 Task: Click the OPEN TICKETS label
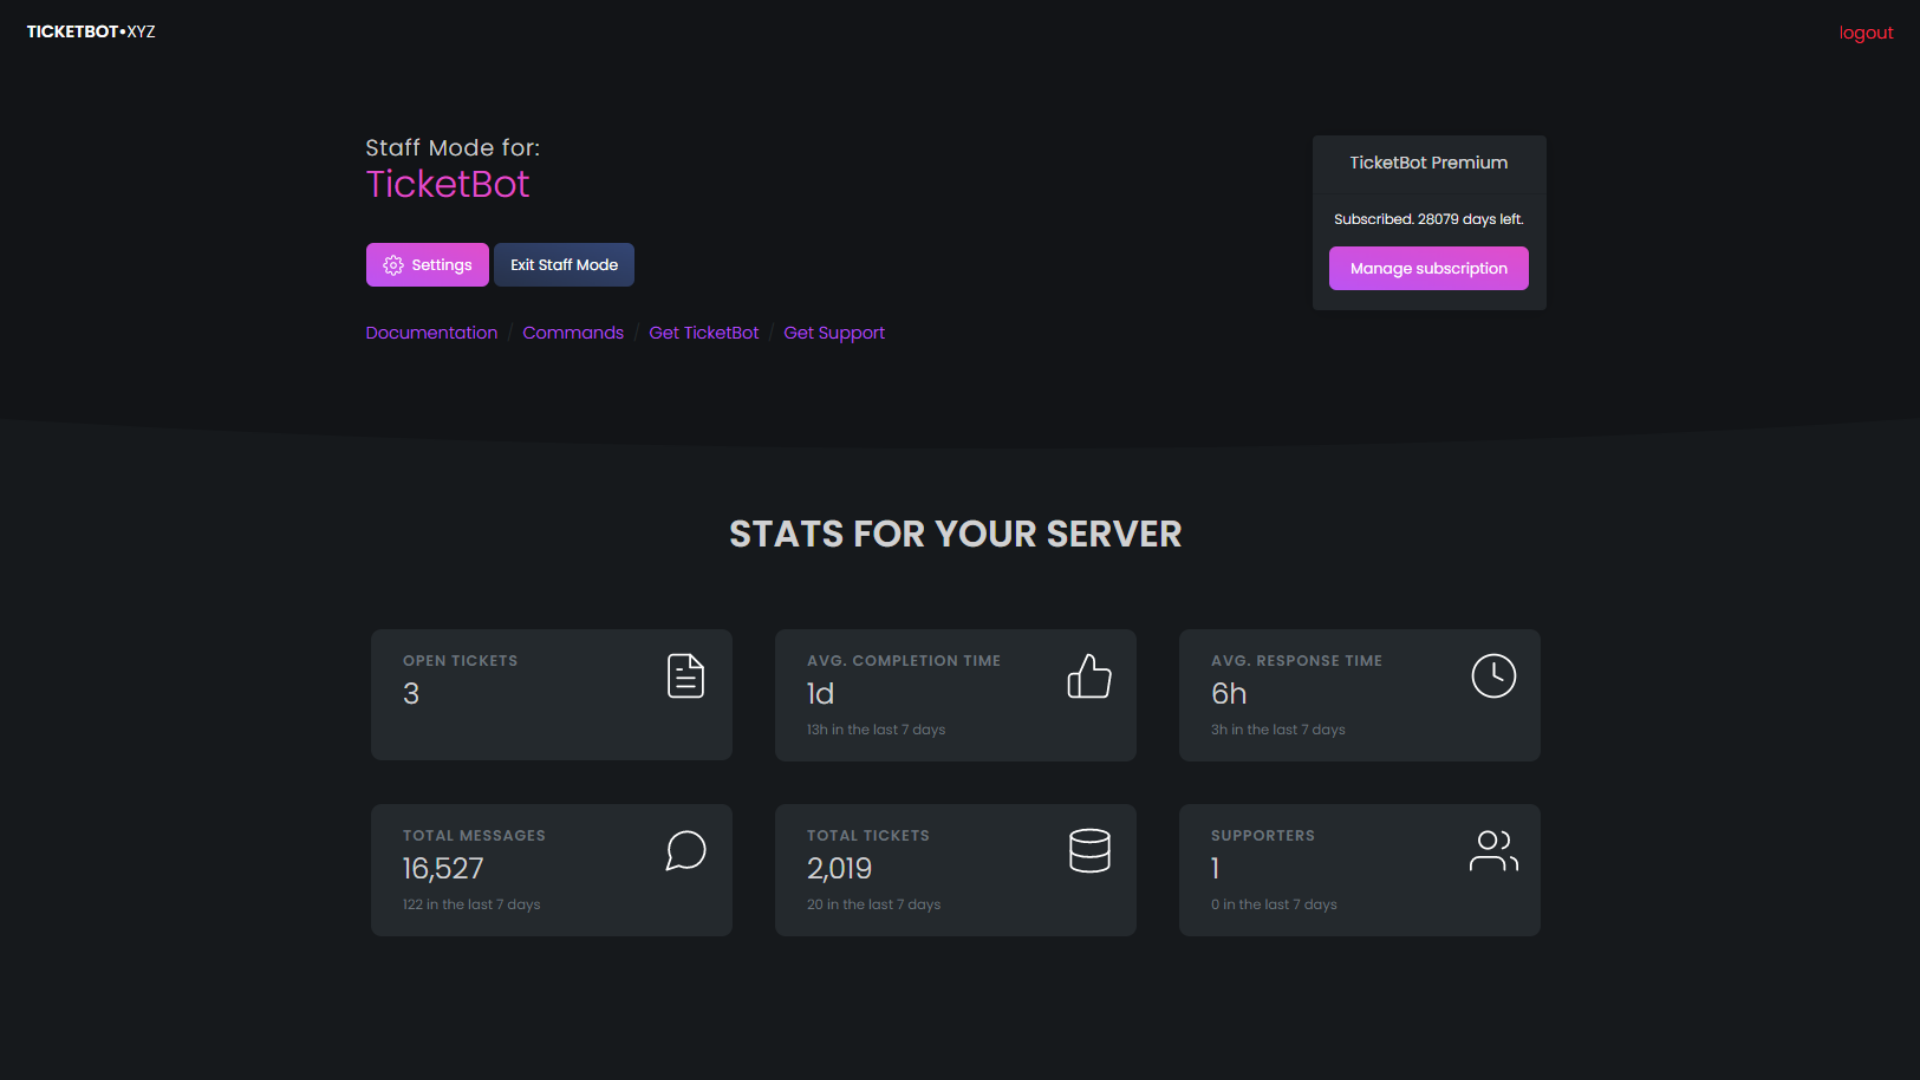coord(460,661)
